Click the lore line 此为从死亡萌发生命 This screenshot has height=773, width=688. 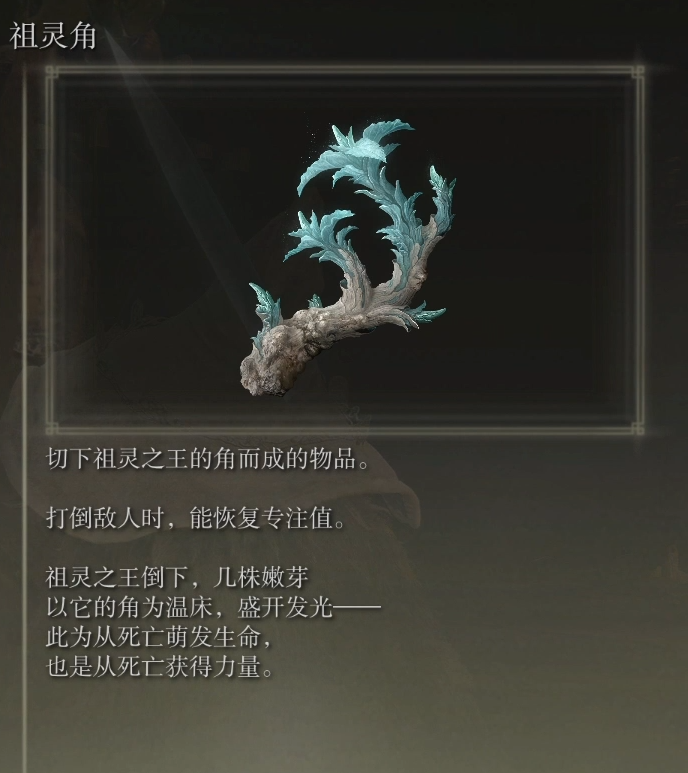click(159, 637)
